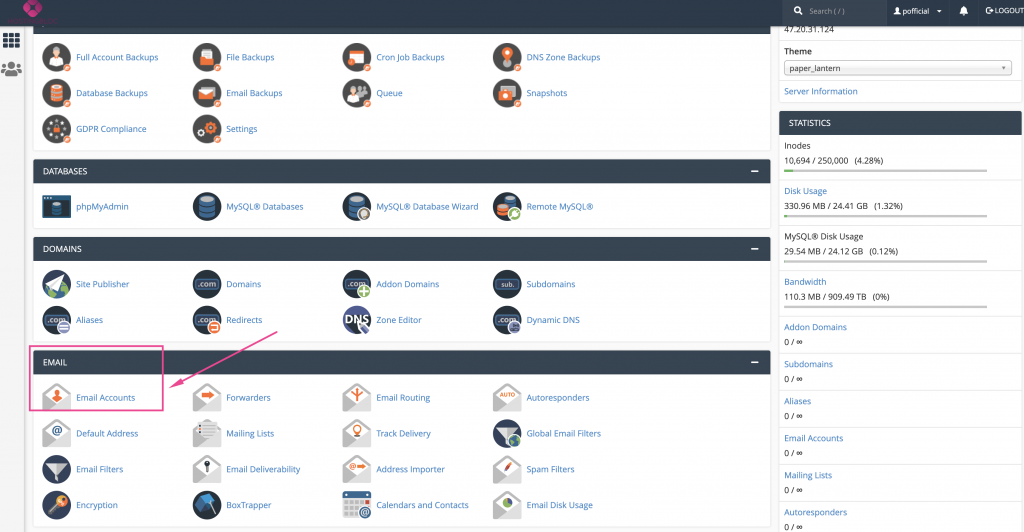The image size is (1024, 532).
Task: Click the Mailing Lists link in Email
Action: 250,433
